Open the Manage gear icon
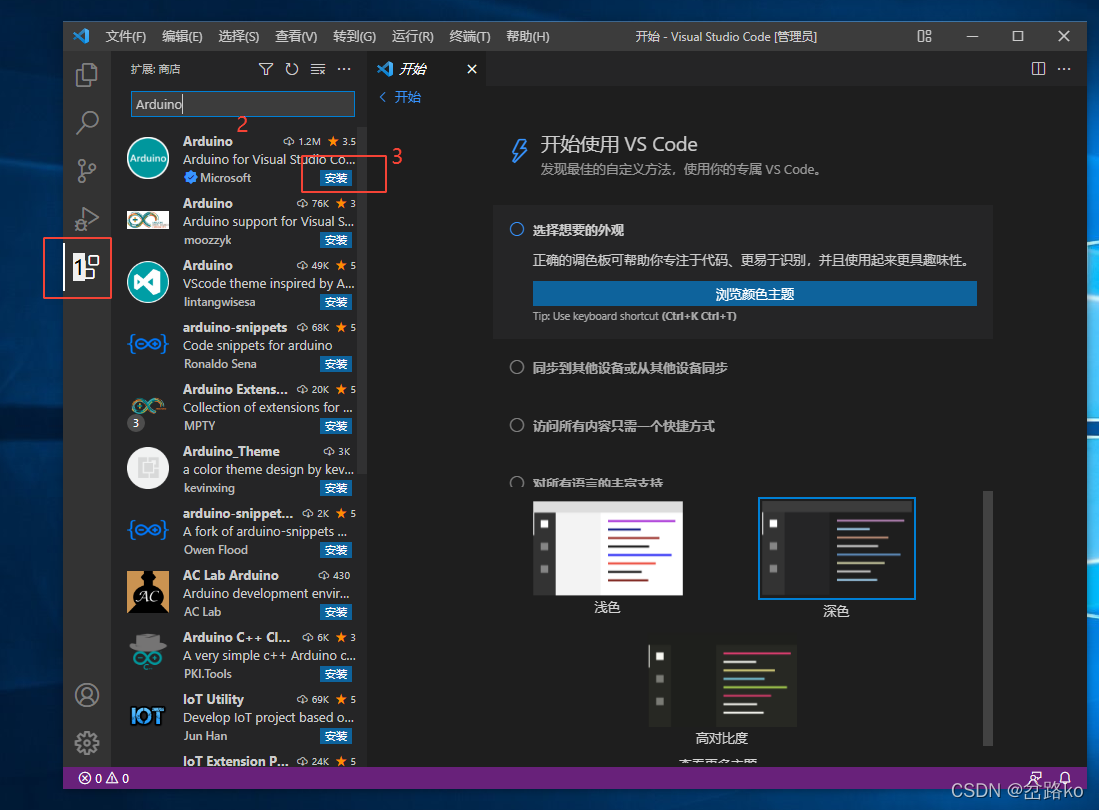The image size is (1099, 810). 87,743
